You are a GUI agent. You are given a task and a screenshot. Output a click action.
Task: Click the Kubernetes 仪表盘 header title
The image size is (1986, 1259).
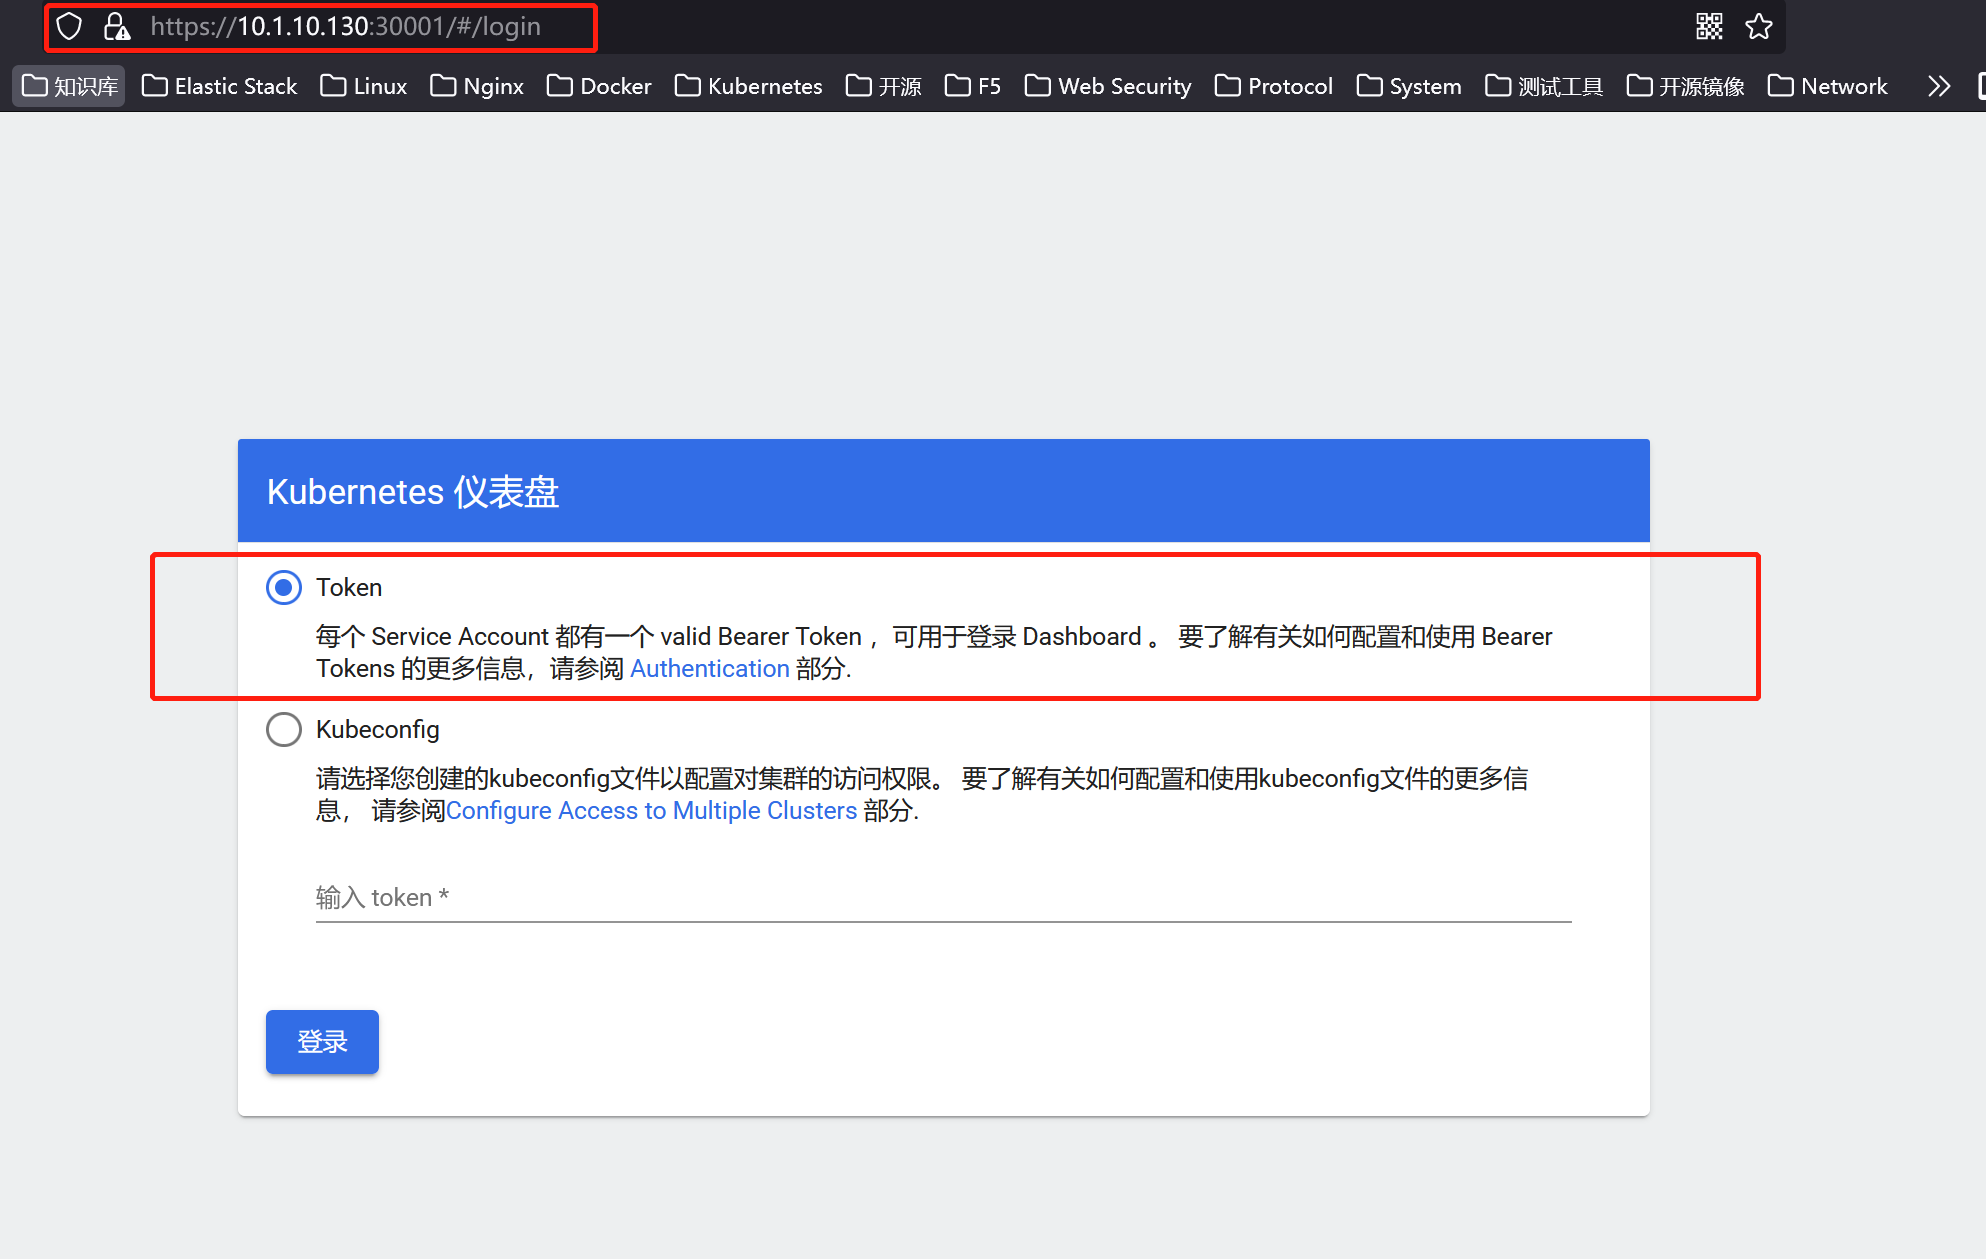click(413, 492)
